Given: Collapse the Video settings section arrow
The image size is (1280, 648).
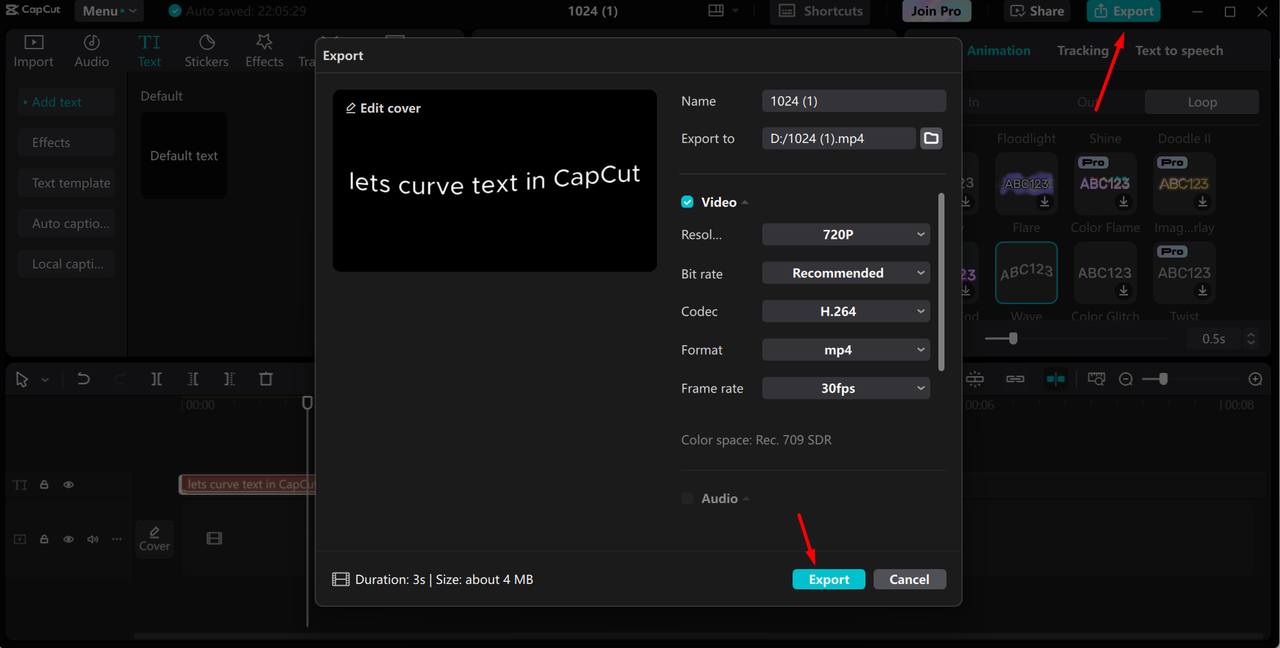Looking at the screenshot, I should pyautogui.click(x=745, y=203).
